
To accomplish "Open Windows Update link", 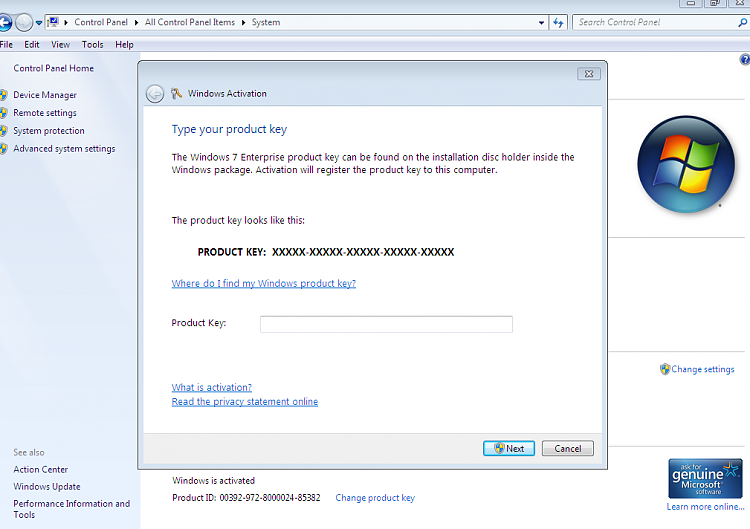I will click(47, 487).
